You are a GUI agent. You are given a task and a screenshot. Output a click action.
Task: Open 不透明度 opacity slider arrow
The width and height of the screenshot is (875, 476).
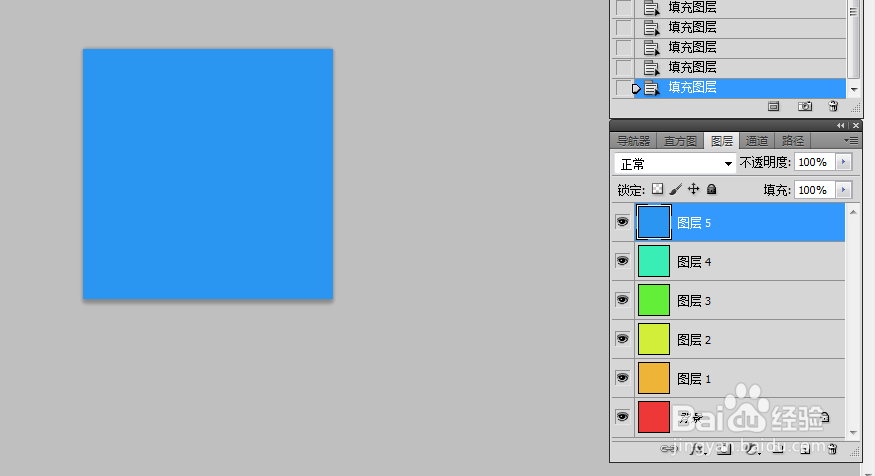point(844,162)
